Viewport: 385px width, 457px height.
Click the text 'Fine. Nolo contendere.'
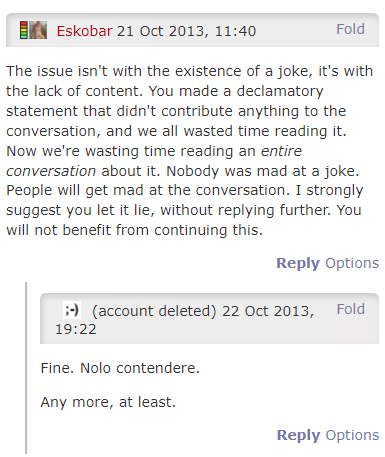click(120, 368)
